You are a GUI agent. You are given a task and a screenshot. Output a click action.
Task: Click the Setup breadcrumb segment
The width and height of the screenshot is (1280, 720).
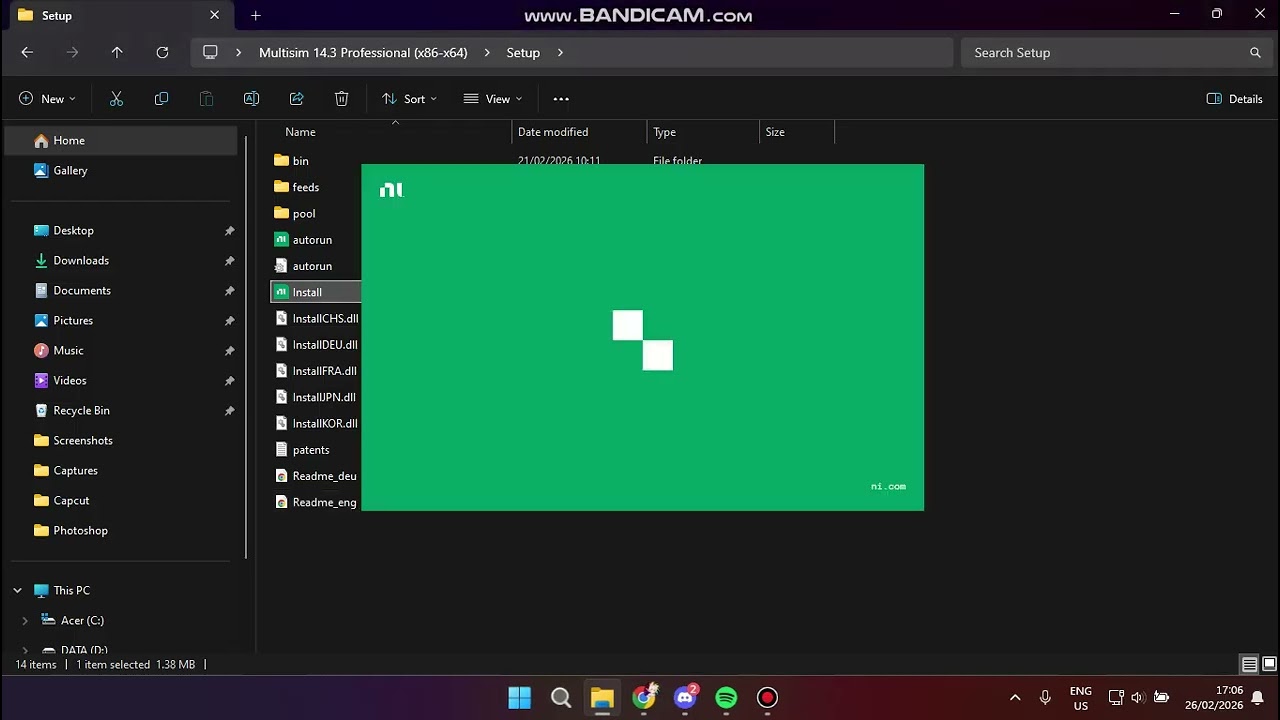click(523, 53)
